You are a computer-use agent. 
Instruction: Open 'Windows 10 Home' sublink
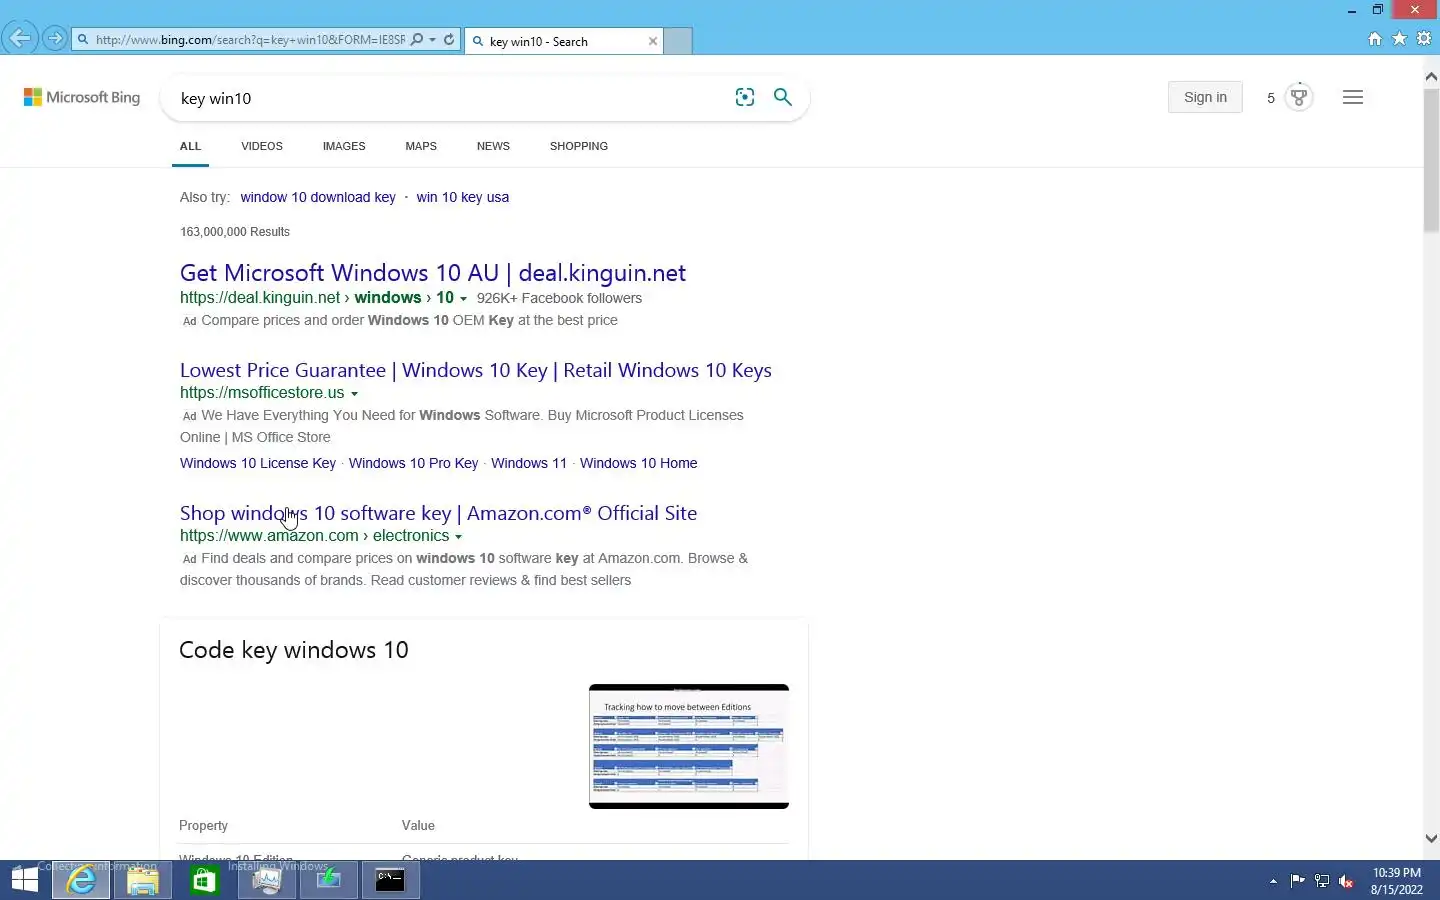coord(639,463)
